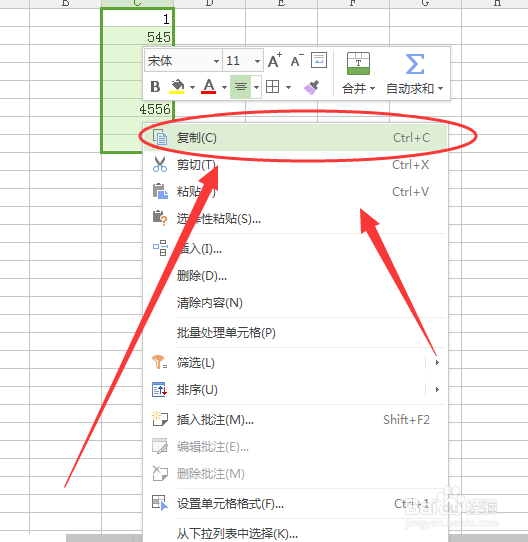The image size is (528, 542).
Task: Click the Sort icon
Action: click(159, 389)
